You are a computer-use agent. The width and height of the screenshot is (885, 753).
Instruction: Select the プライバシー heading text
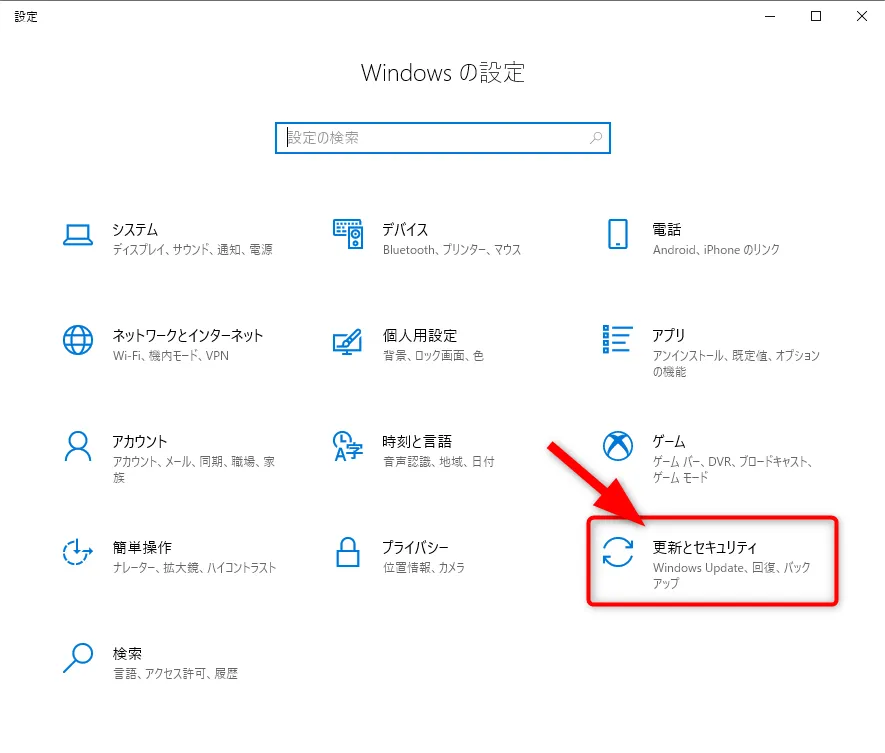(x=415, y=547)
